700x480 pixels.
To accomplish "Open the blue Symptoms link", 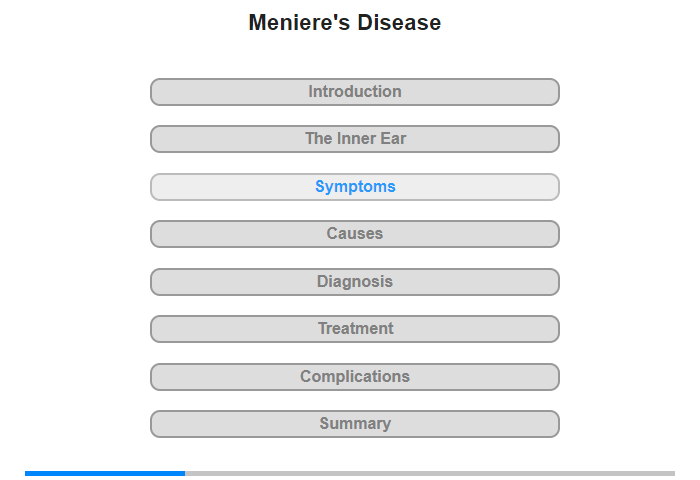I will point(355,187).
